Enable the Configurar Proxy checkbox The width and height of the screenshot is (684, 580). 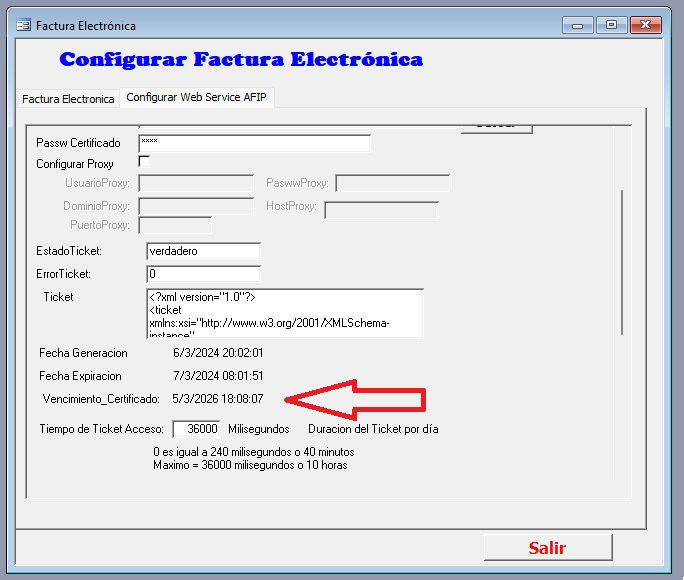[144, 161]
